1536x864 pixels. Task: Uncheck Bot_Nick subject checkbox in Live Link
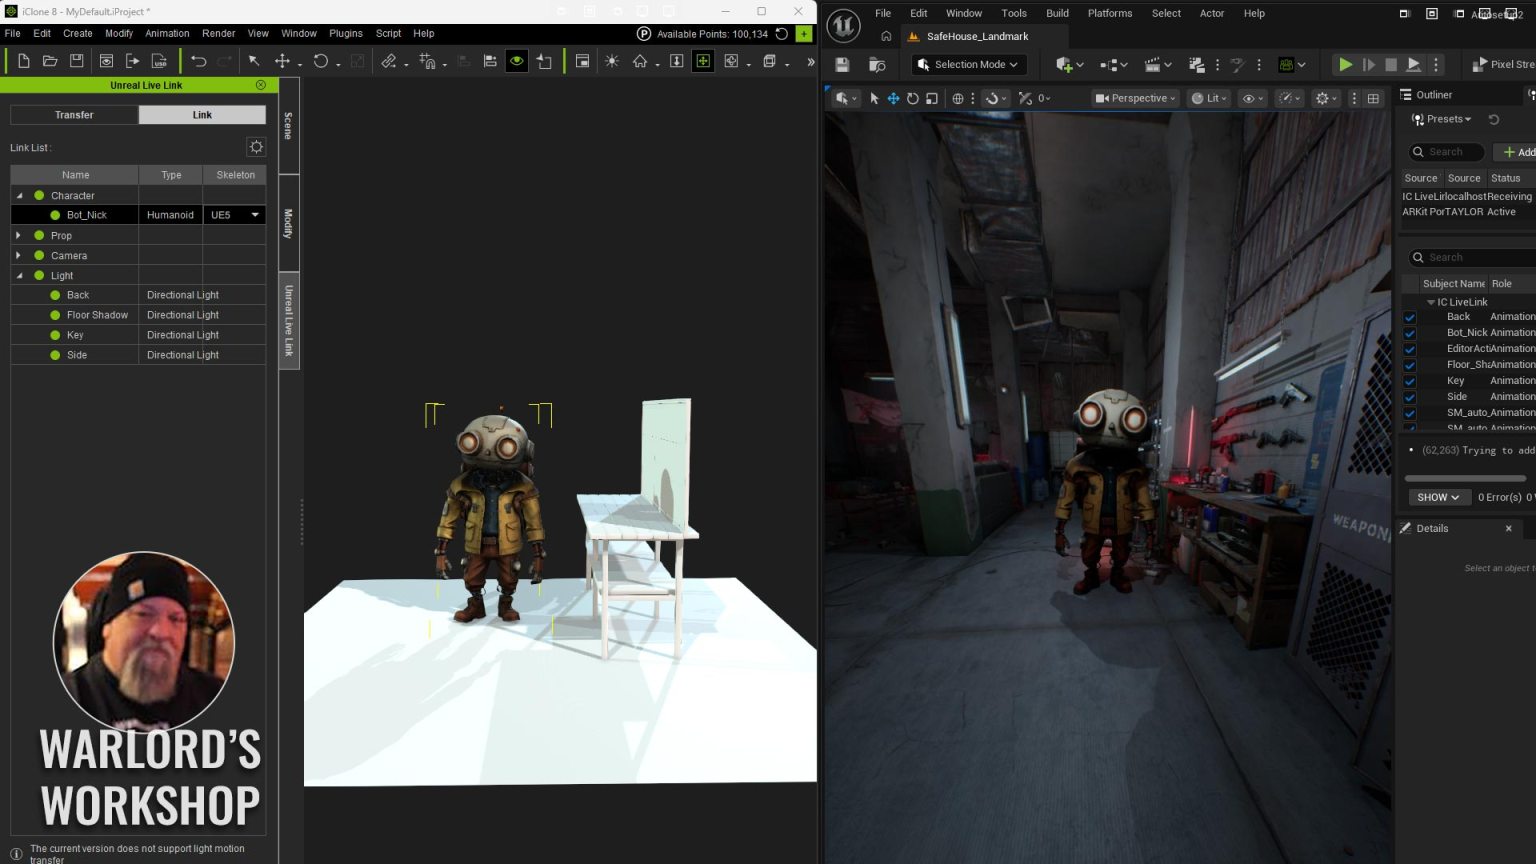(1410, 333)
